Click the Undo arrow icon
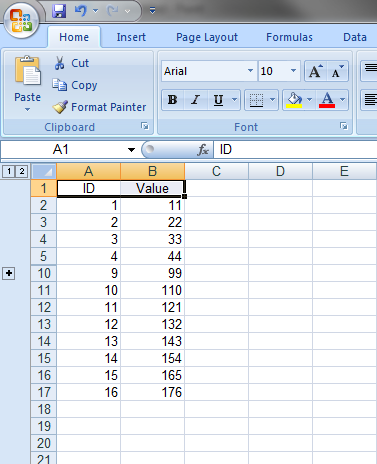 pos(80,11)
